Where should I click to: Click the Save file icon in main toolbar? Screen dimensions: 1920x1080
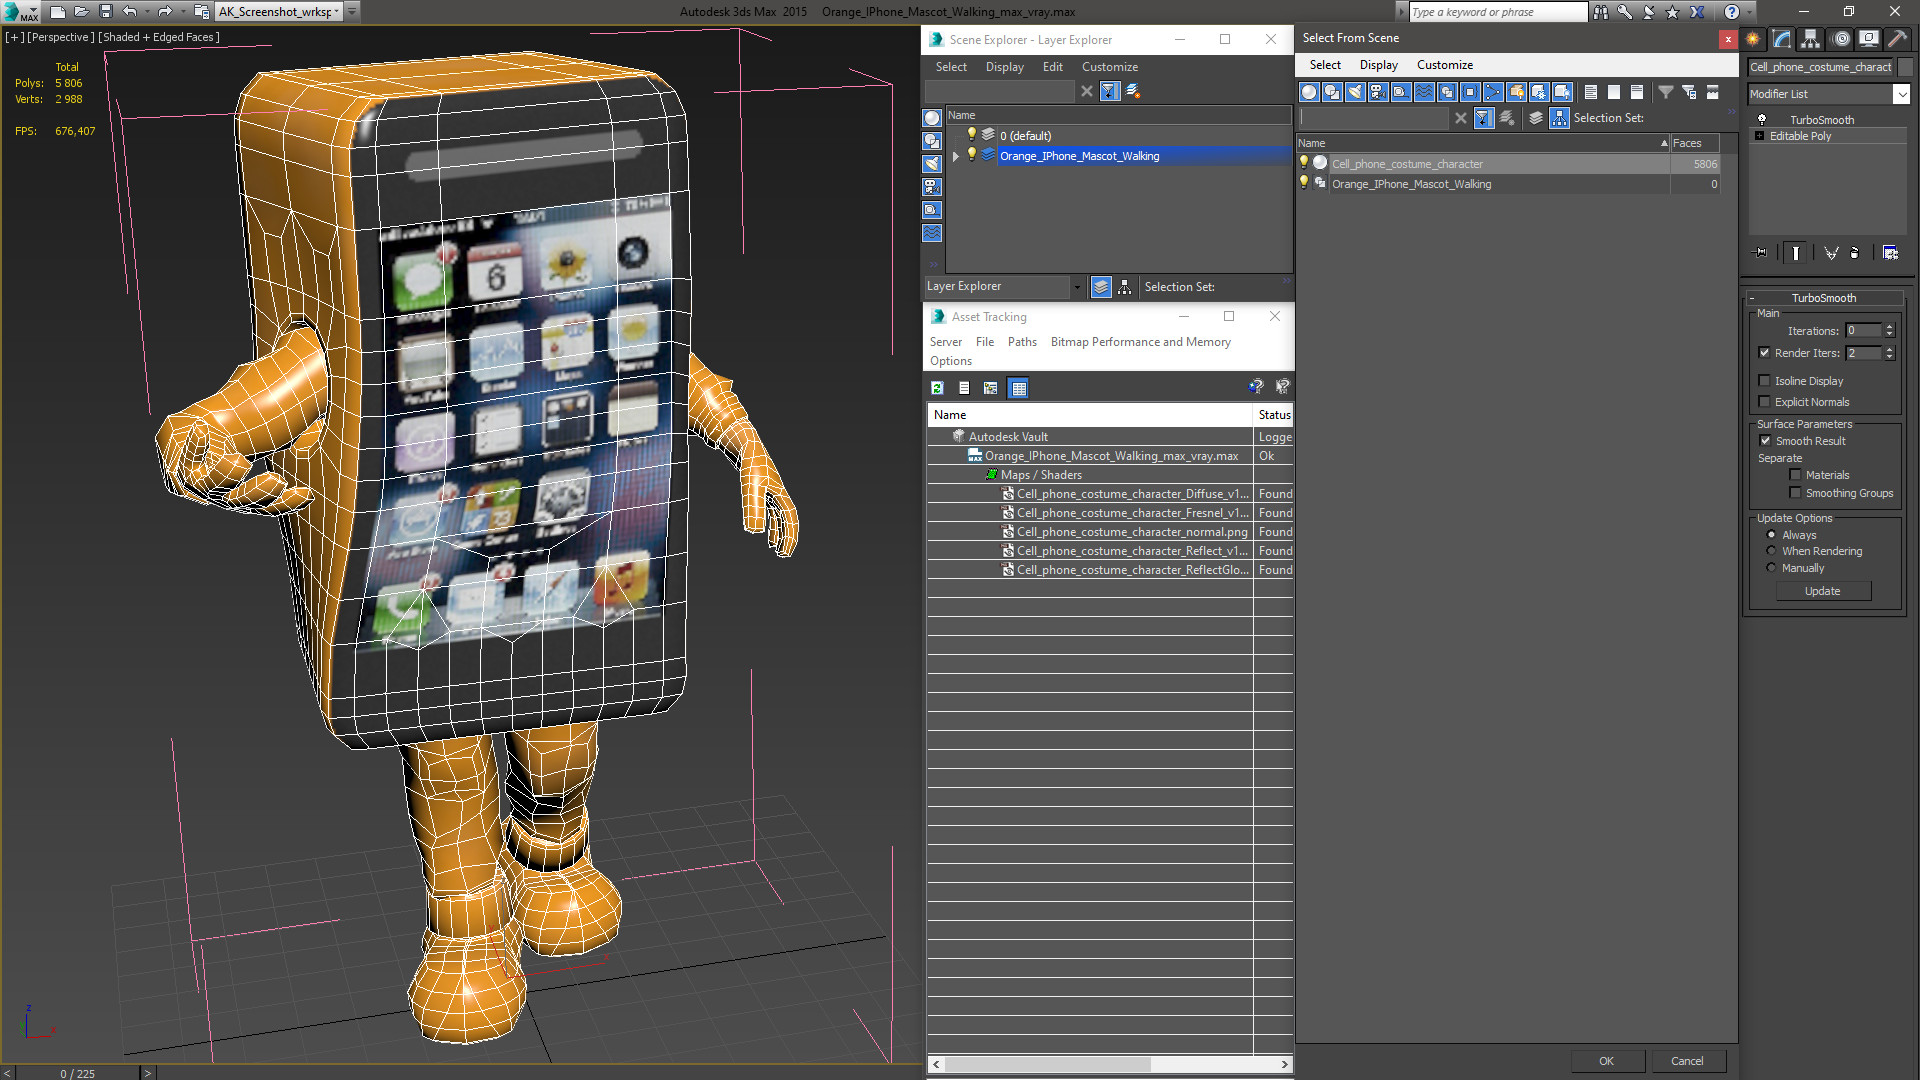click(105, 12)
